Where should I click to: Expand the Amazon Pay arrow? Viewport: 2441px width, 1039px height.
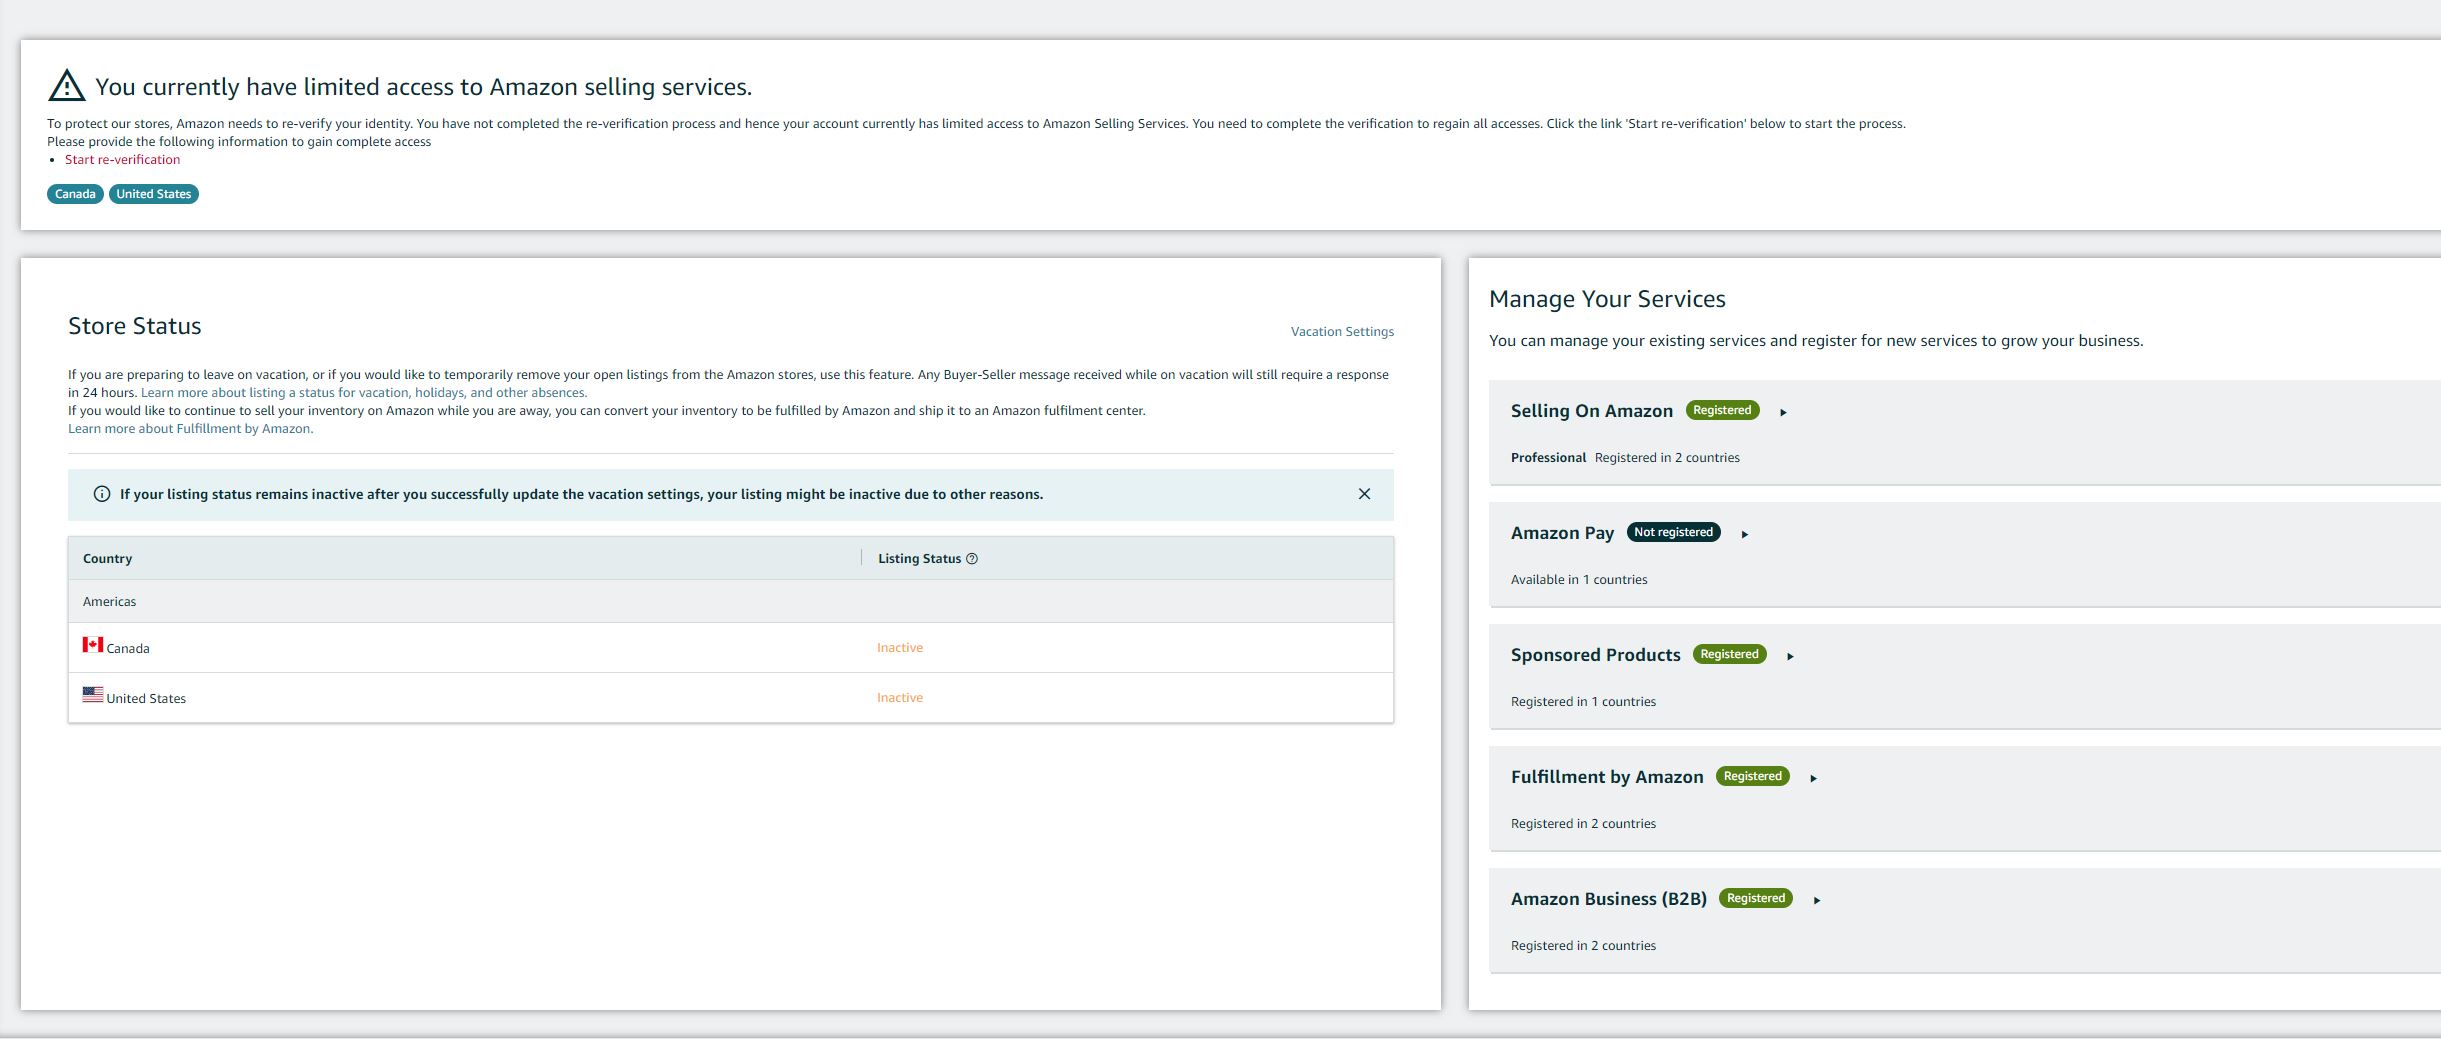point(1745,534)
